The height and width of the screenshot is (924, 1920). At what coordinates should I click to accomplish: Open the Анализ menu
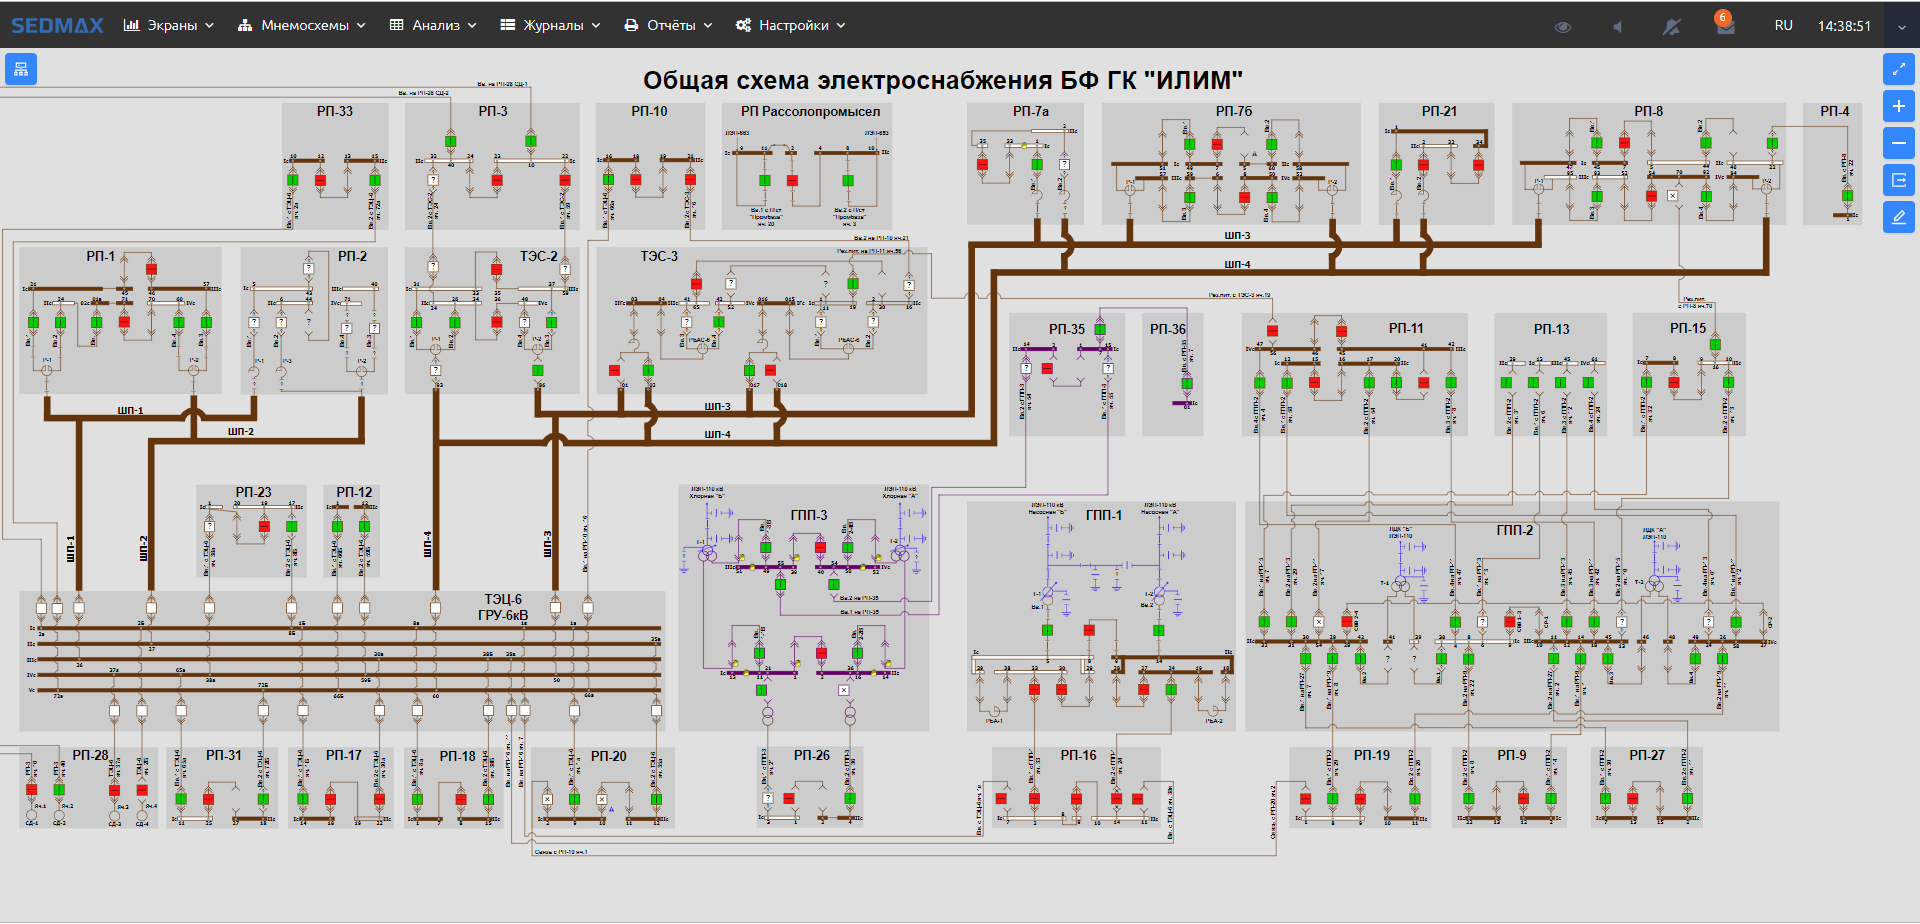click(x=433, y=25)
